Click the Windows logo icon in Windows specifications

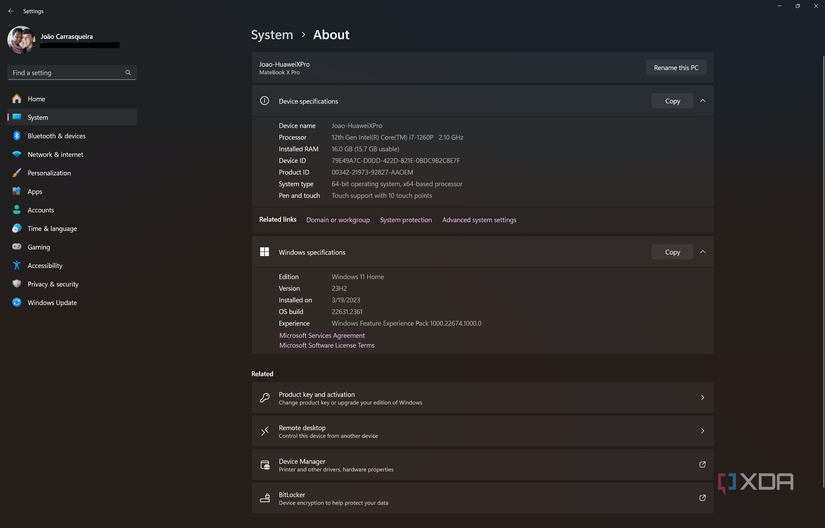click(265, 252)
